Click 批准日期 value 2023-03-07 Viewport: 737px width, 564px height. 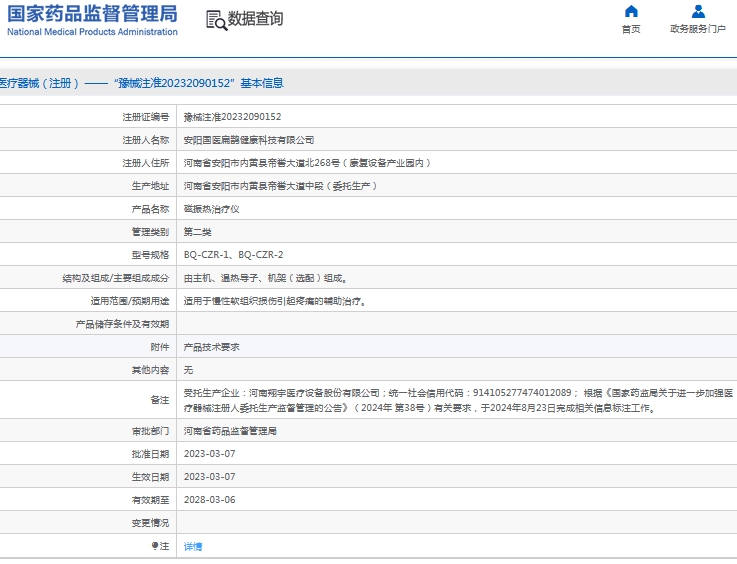(209, 454)
